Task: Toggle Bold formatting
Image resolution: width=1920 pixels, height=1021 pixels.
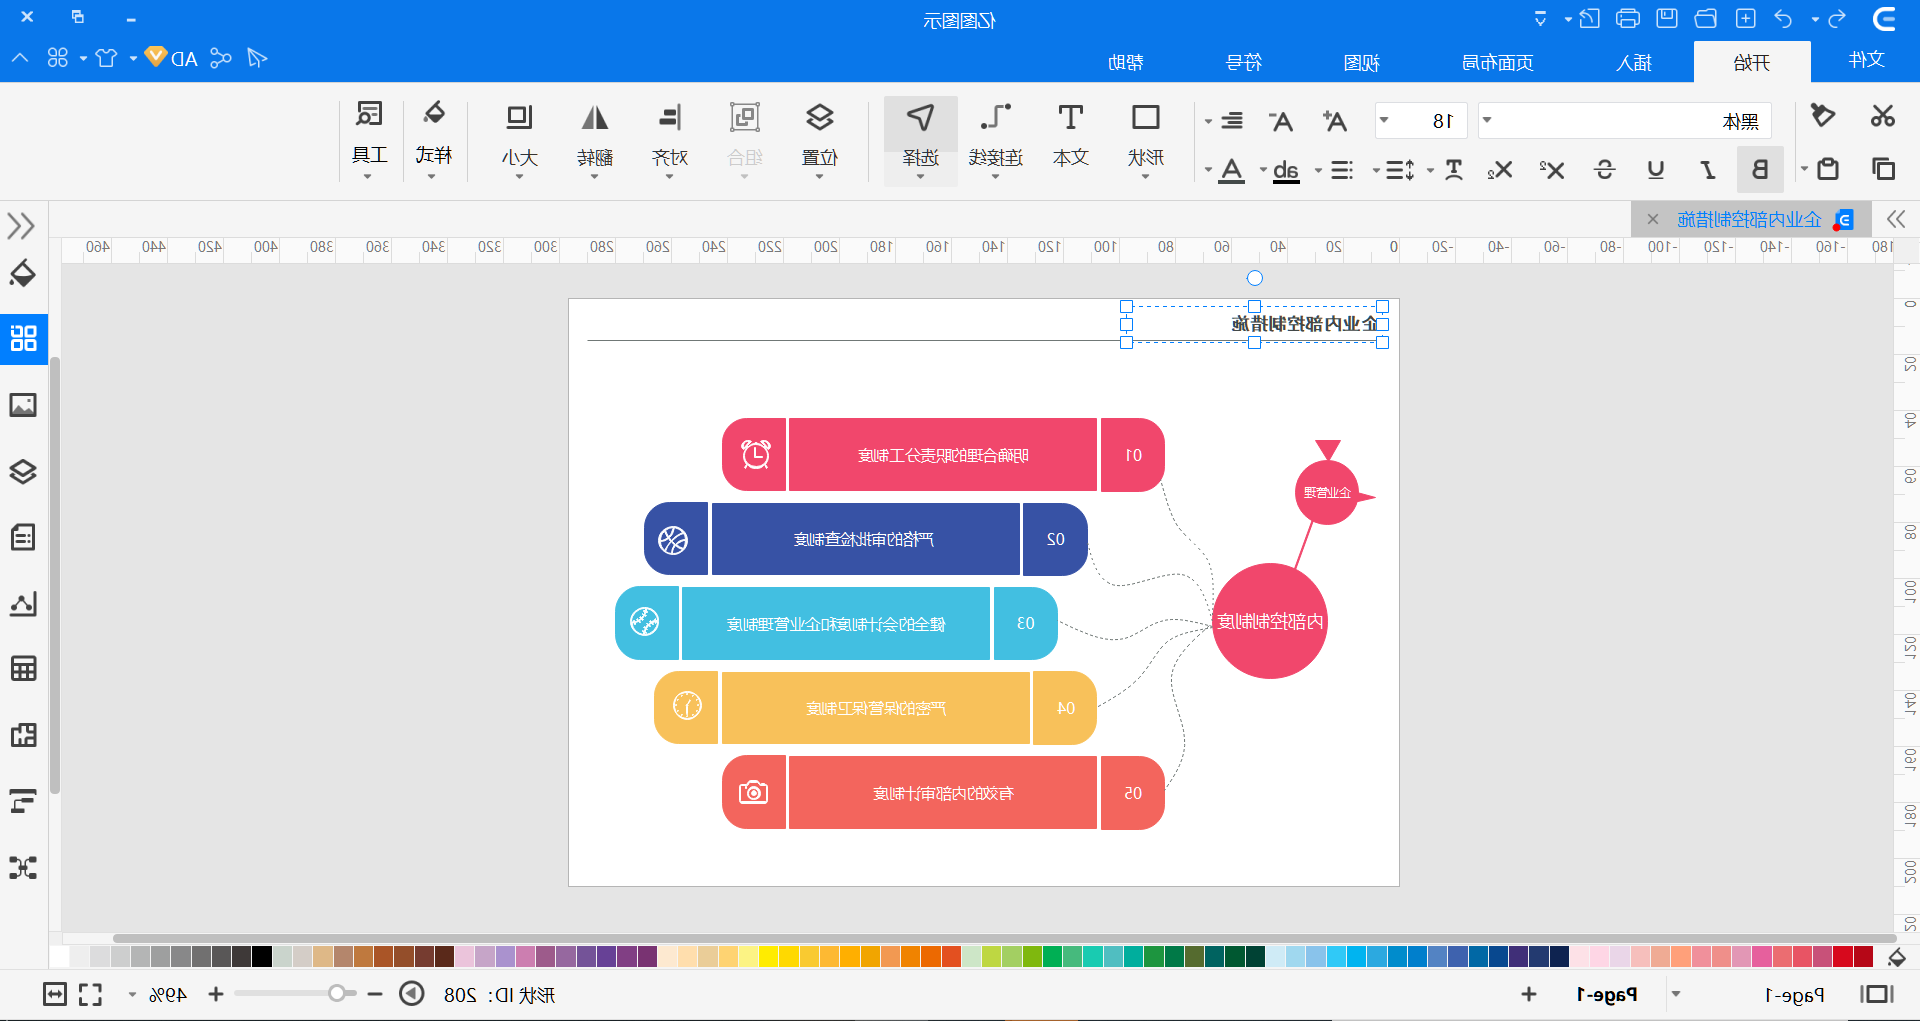Action: (x=1760, y=170)
